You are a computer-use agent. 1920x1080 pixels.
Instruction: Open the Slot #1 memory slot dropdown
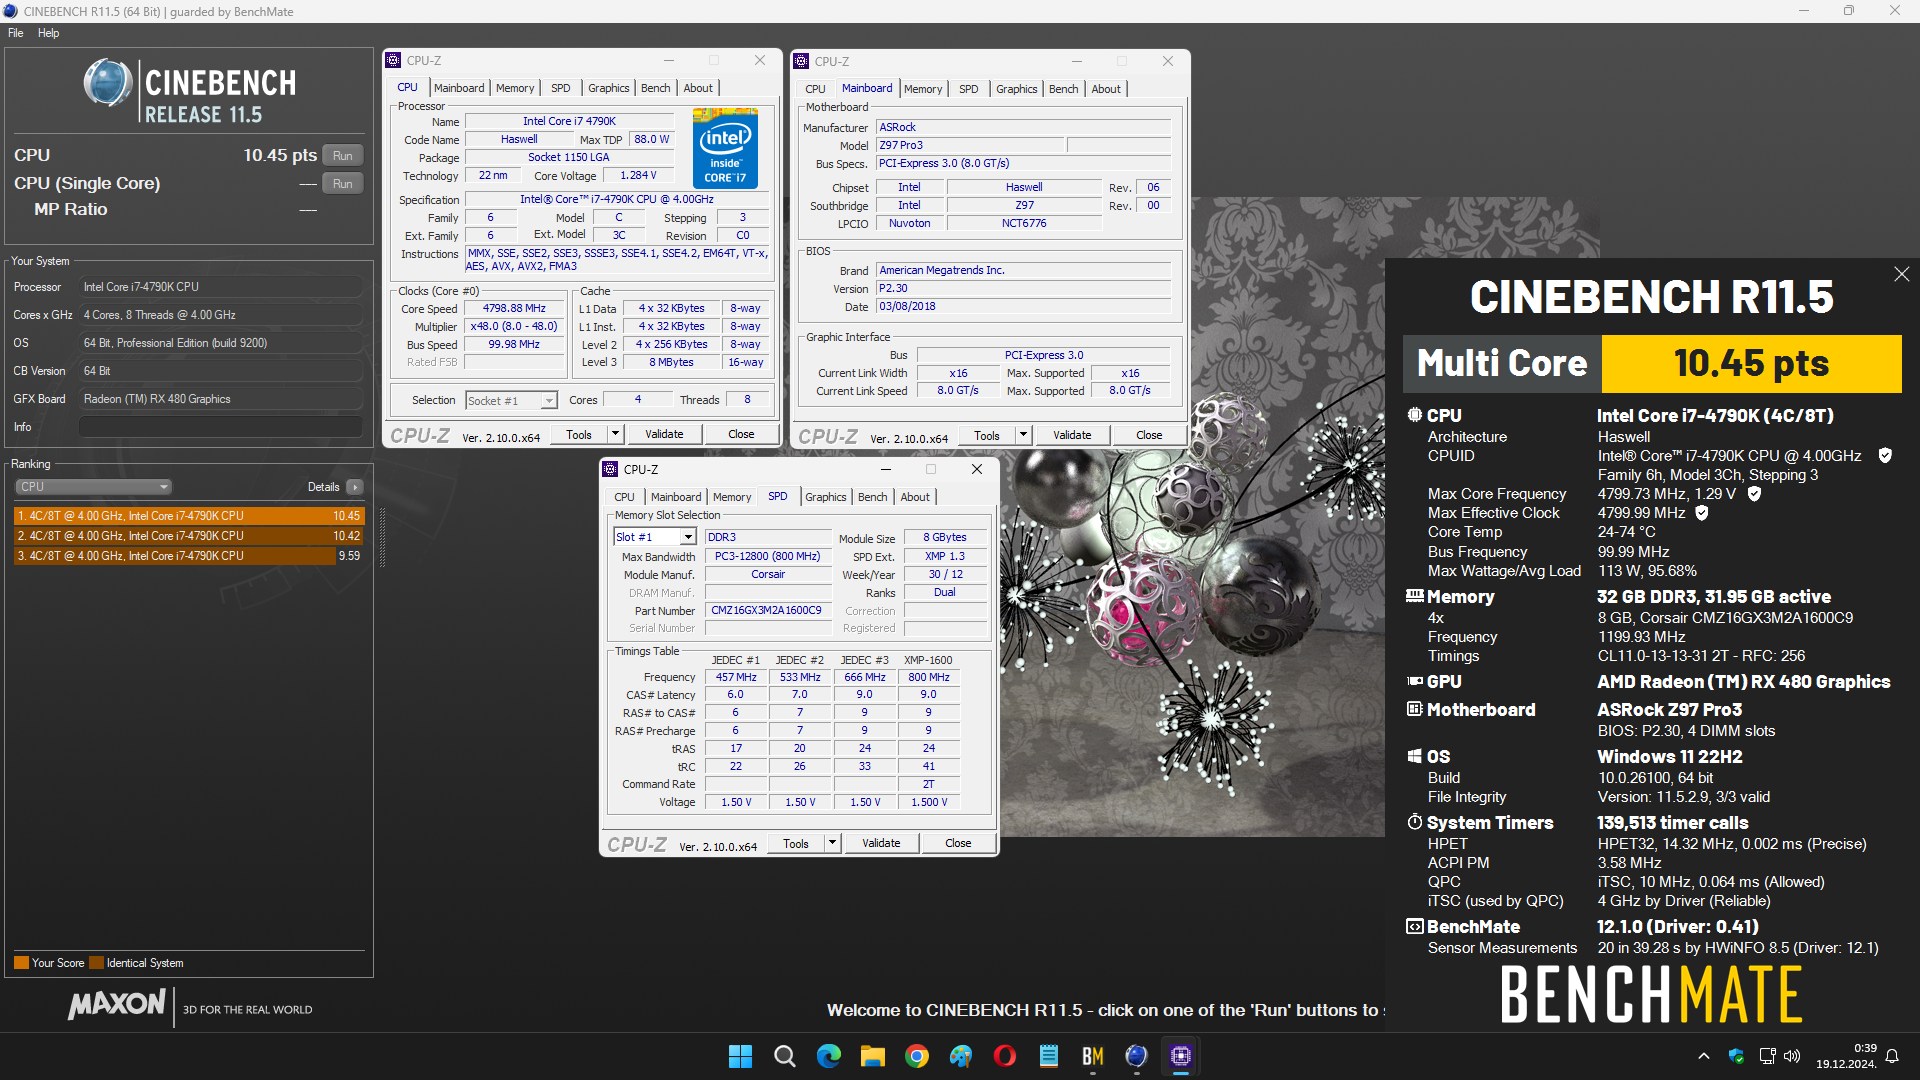tap(654, 537)
